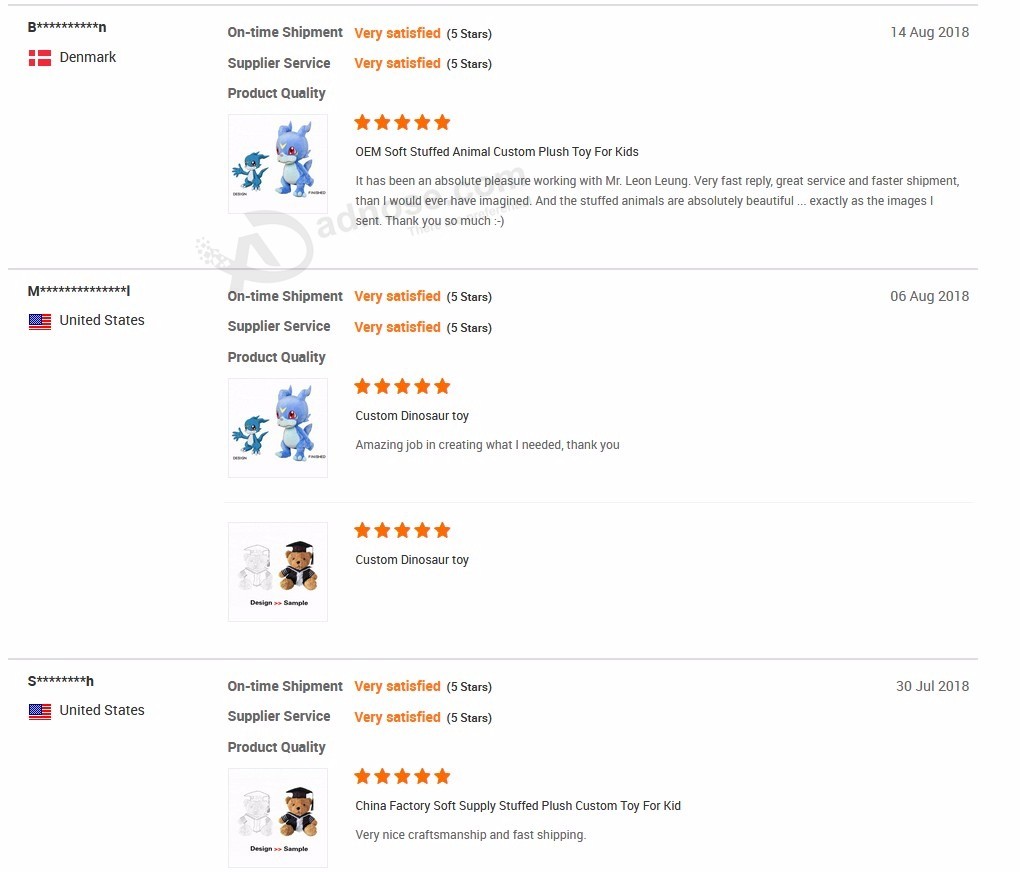The image size is (1020, 872).
Task: Open OEM Soft Stuffed Animal Custom Plush link
Action: click(x=497, y=152)
